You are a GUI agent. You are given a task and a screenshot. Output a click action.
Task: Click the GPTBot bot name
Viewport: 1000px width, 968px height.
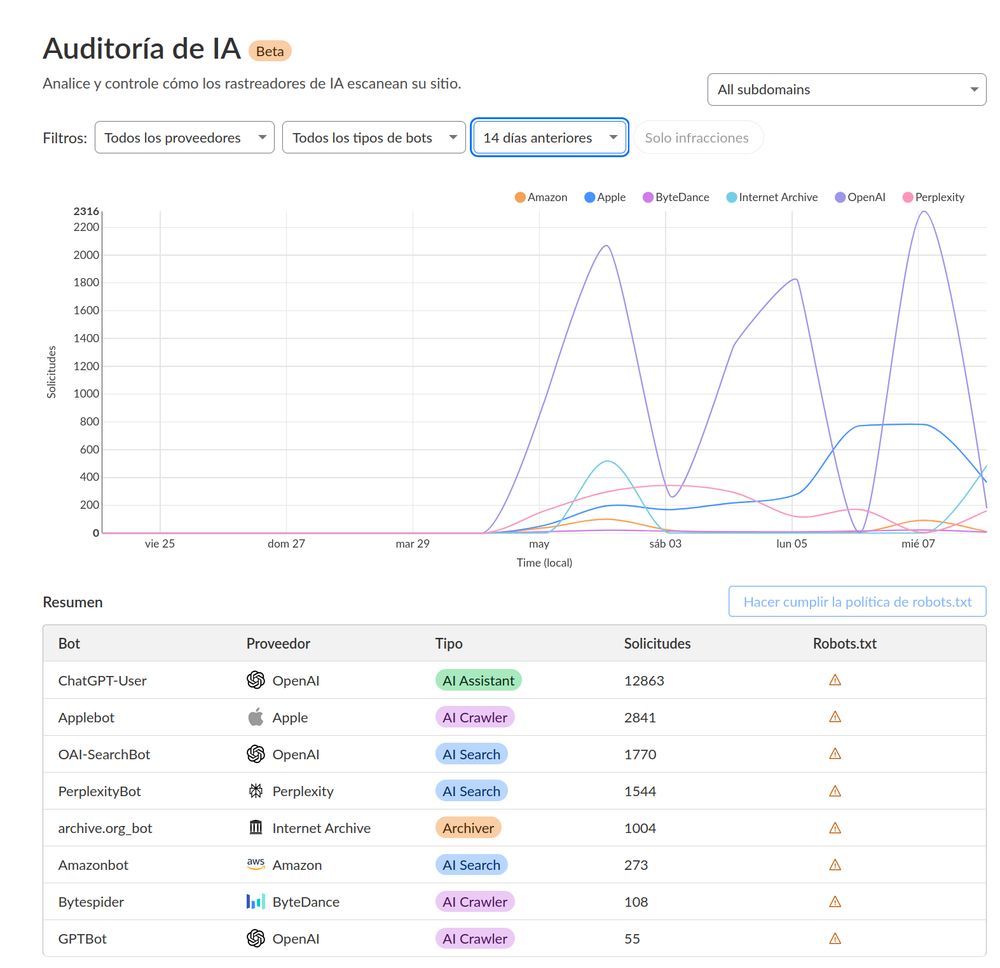82,939
